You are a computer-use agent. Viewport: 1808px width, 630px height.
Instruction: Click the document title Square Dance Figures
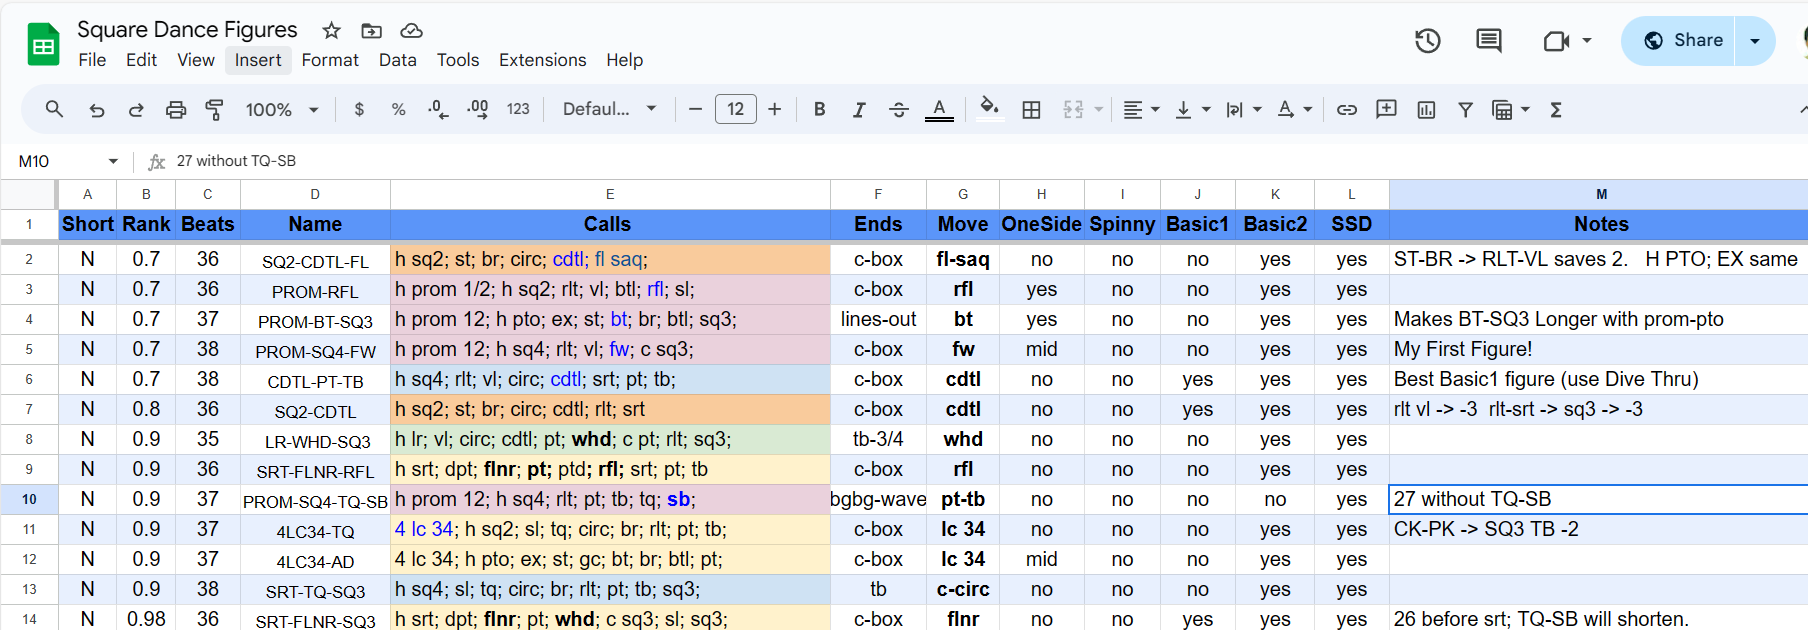click(187, 30)
